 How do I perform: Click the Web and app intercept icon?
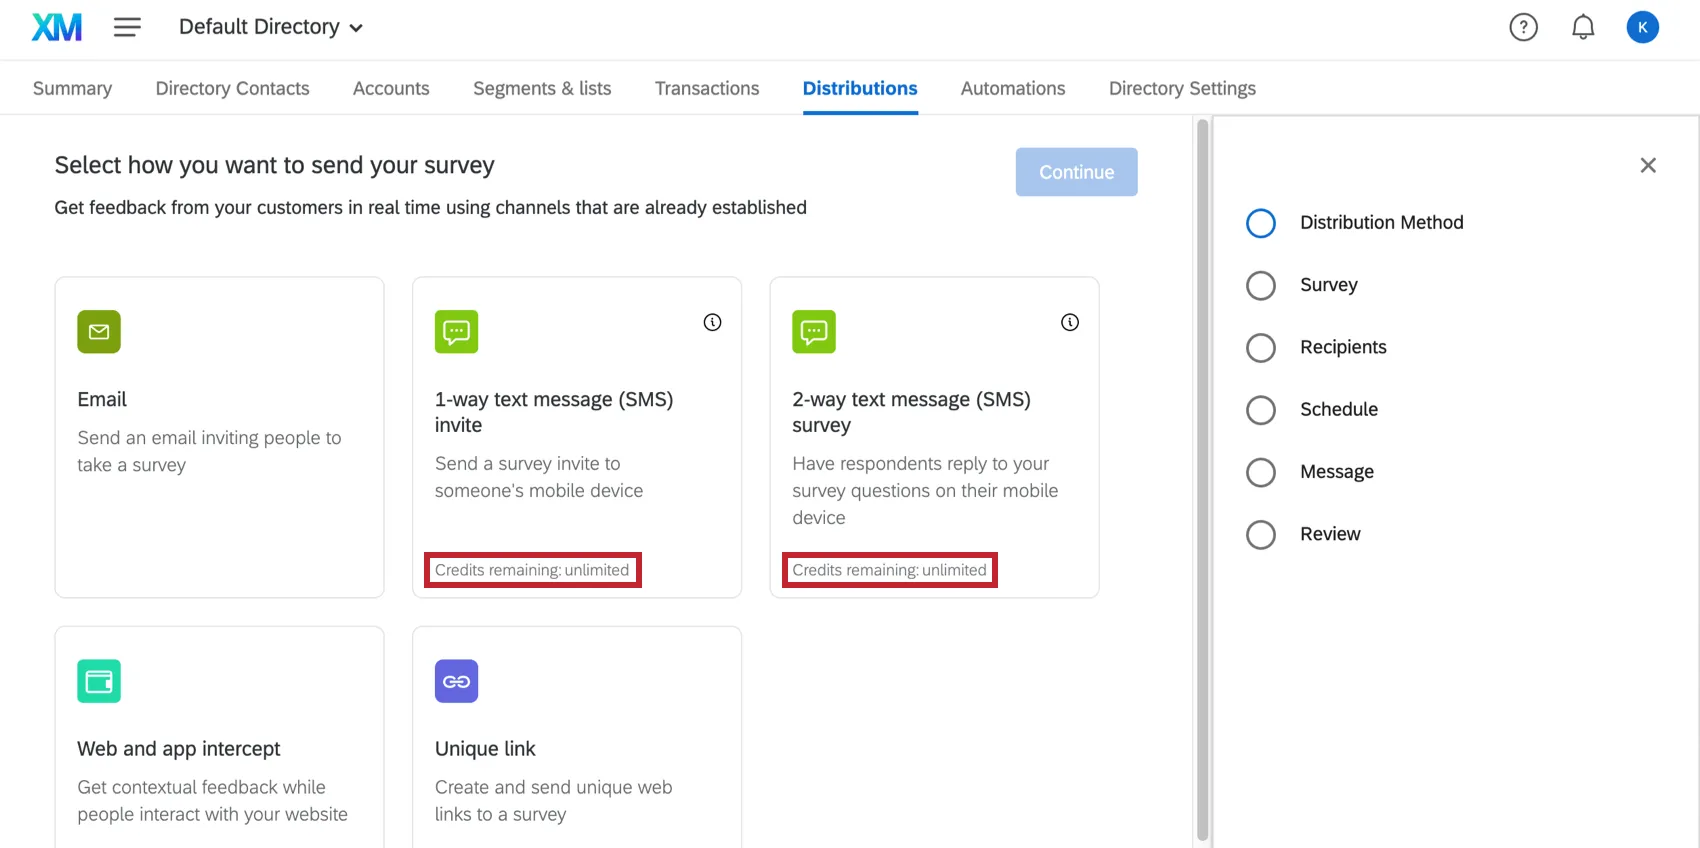[99, 681]
